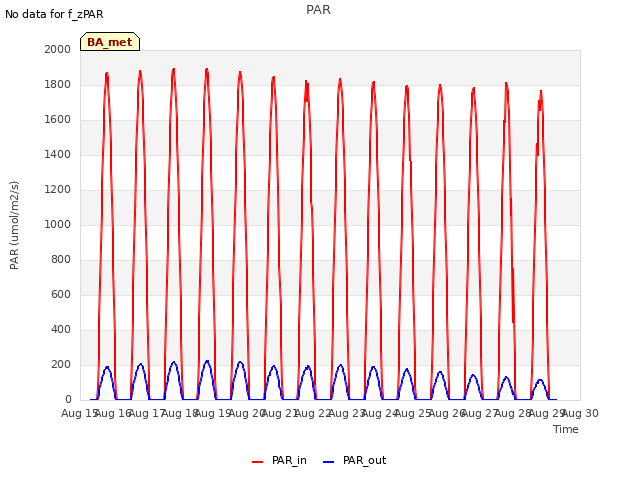The image size is (640, 480).
Task: Toggle the PAR_in legend entry
Action: (279, 460)
